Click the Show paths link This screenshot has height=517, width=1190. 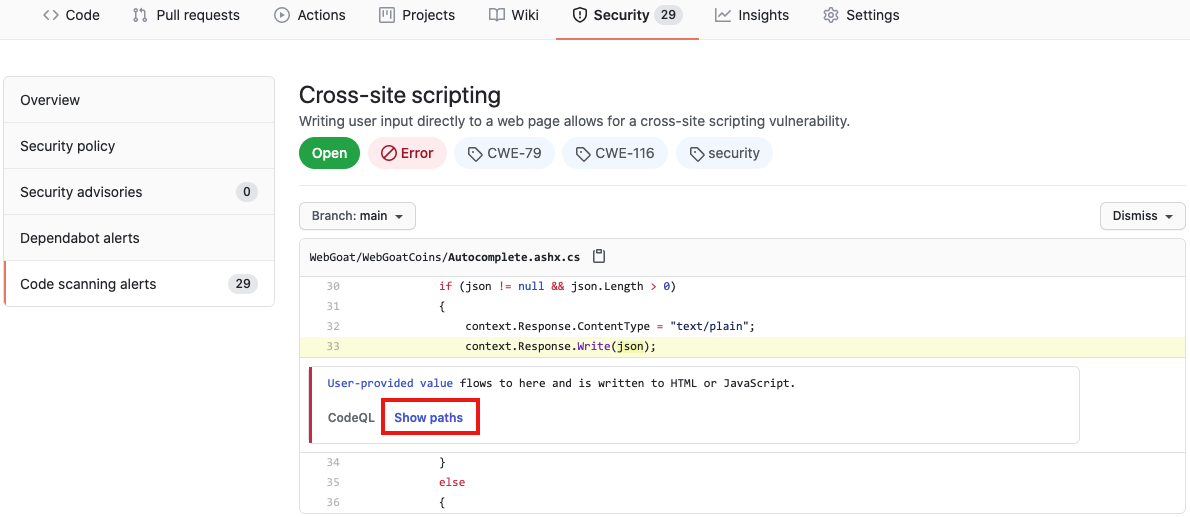click(429, 417)
